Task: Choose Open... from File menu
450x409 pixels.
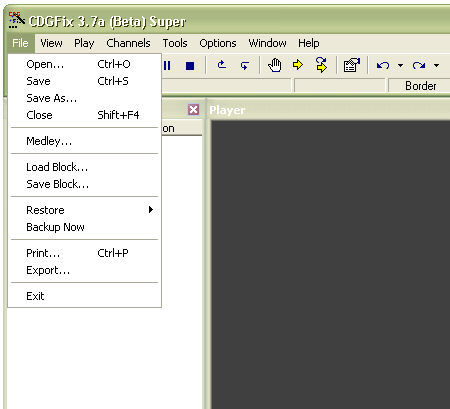Action: click(x=85, y=64)
